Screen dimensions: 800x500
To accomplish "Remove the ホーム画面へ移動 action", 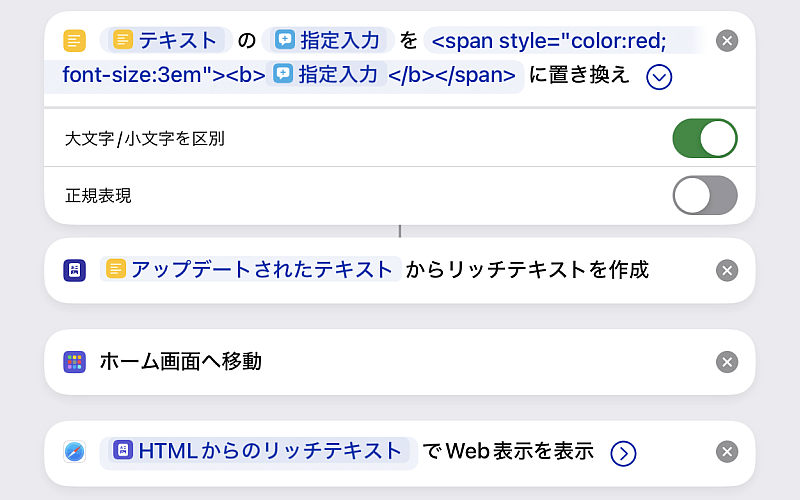I will tap(728, 362).
